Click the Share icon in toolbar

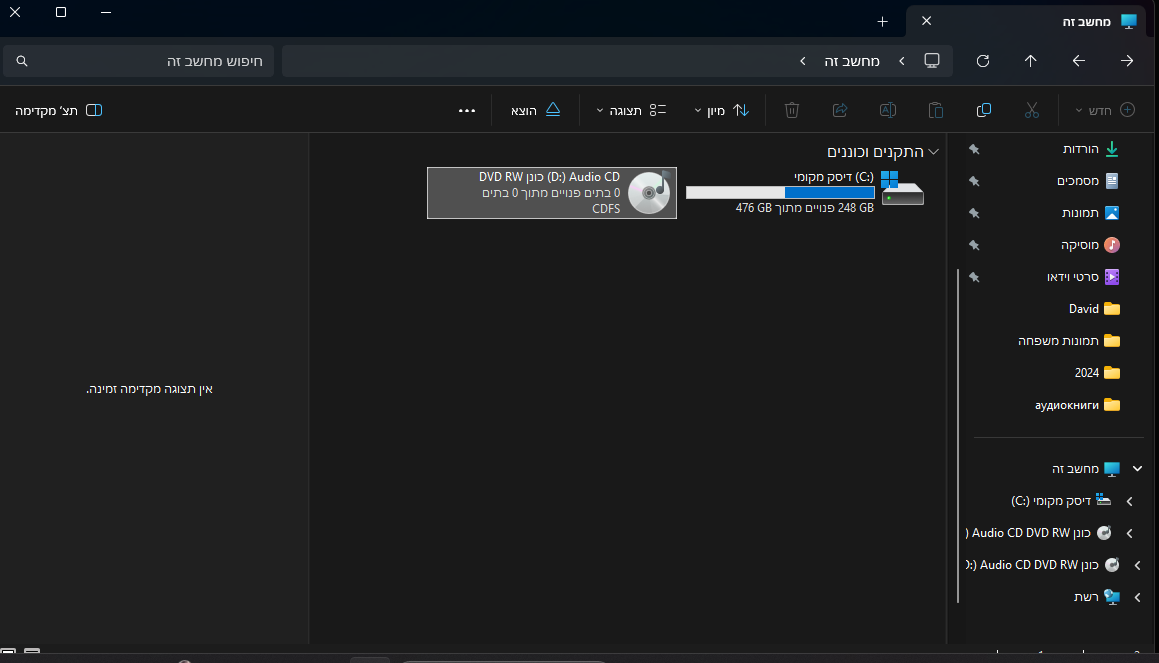click(x=840, y=110)
